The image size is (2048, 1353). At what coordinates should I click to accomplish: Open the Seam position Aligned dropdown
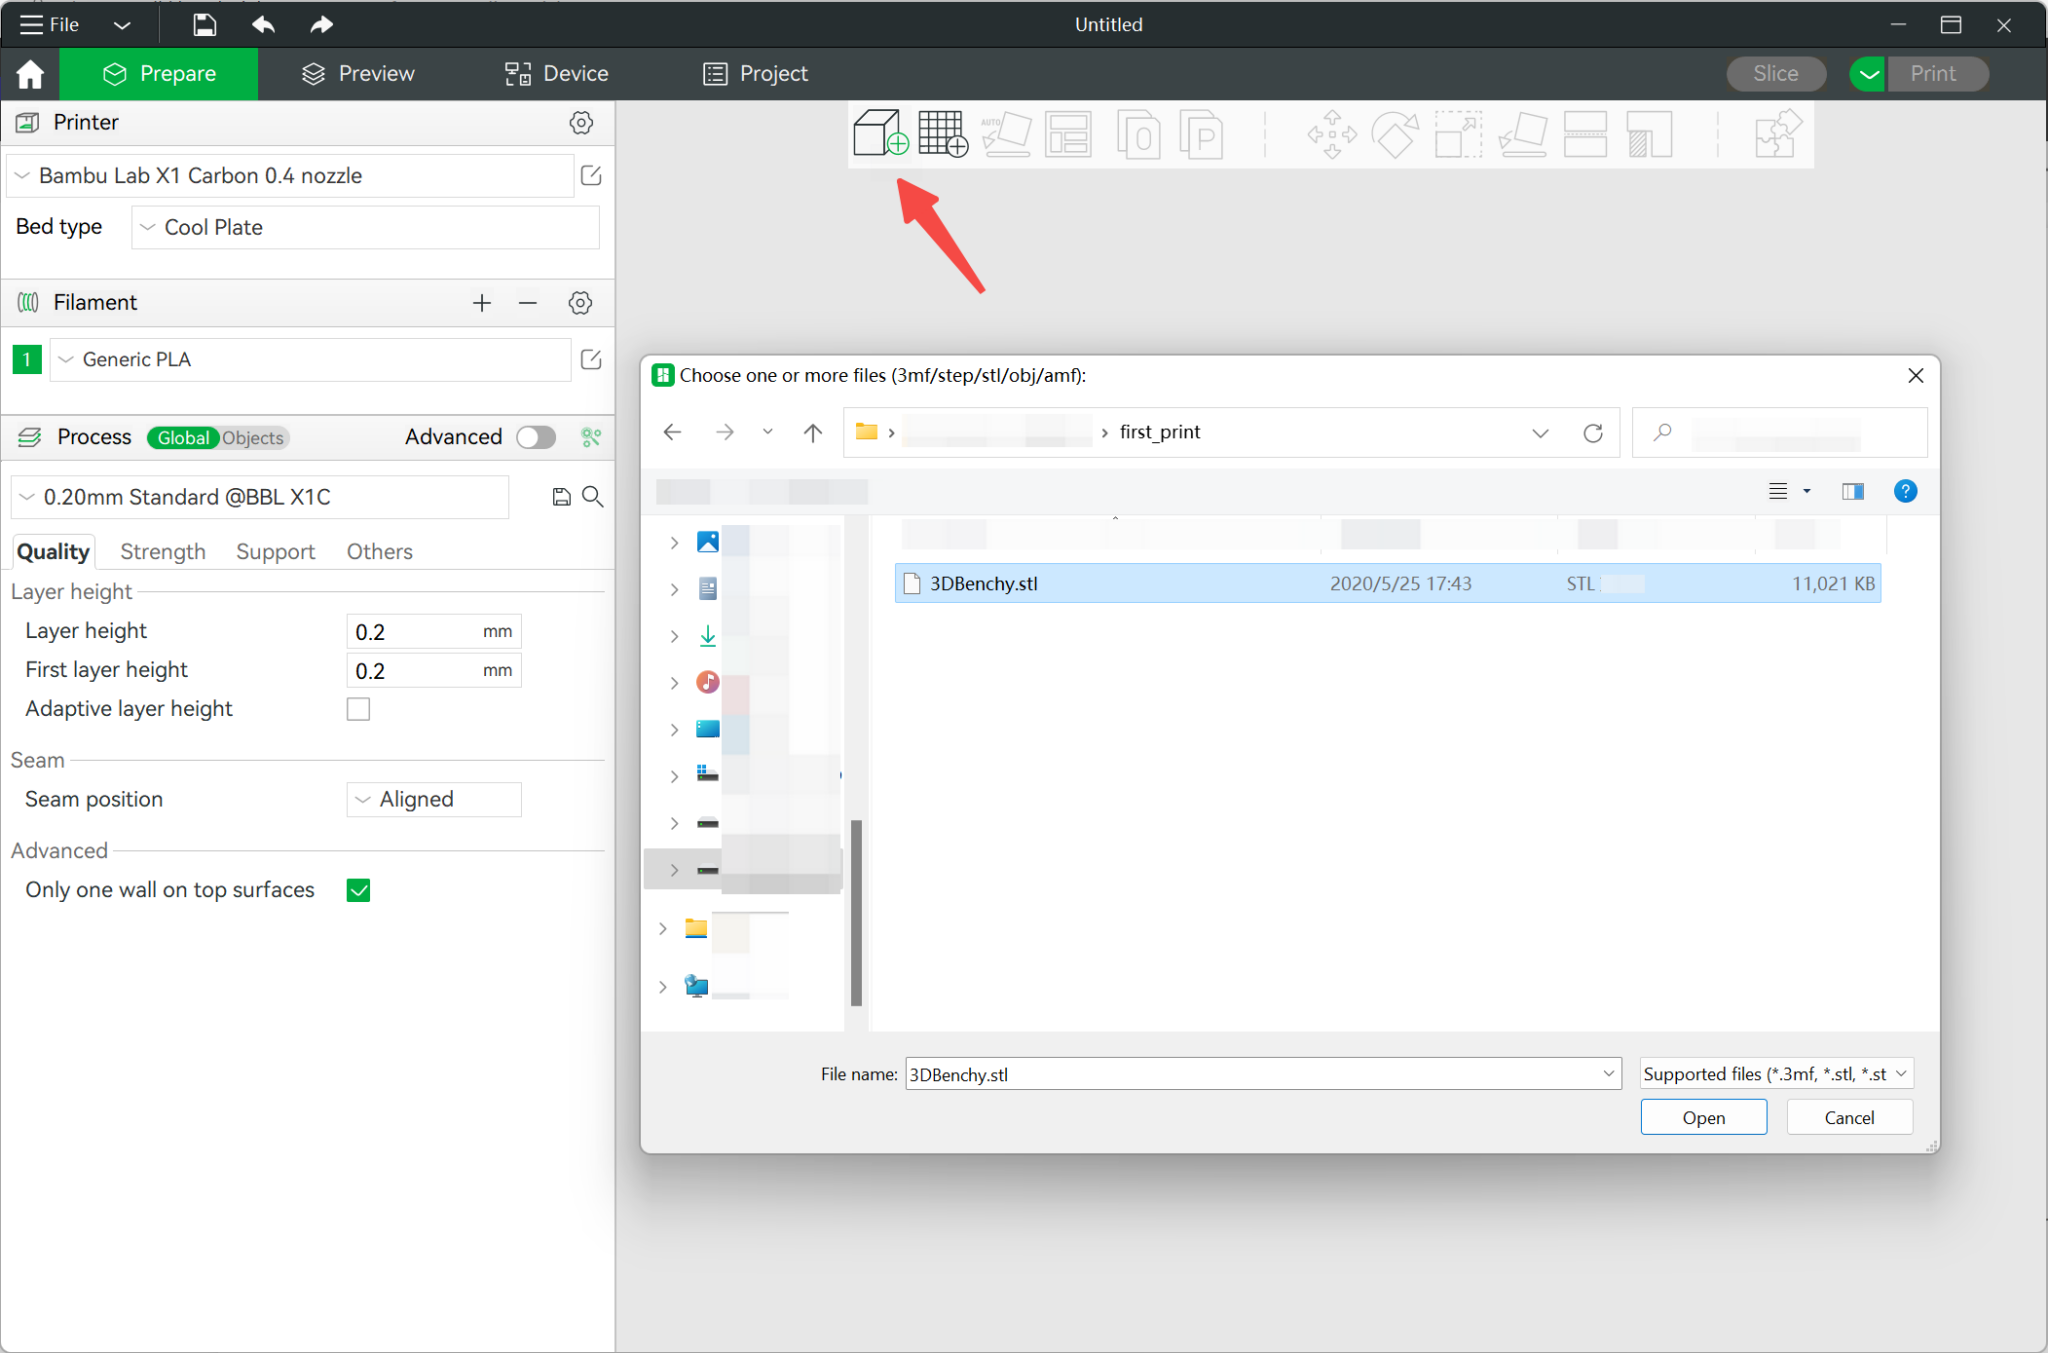pyautogui.click(x=434, y=799)
